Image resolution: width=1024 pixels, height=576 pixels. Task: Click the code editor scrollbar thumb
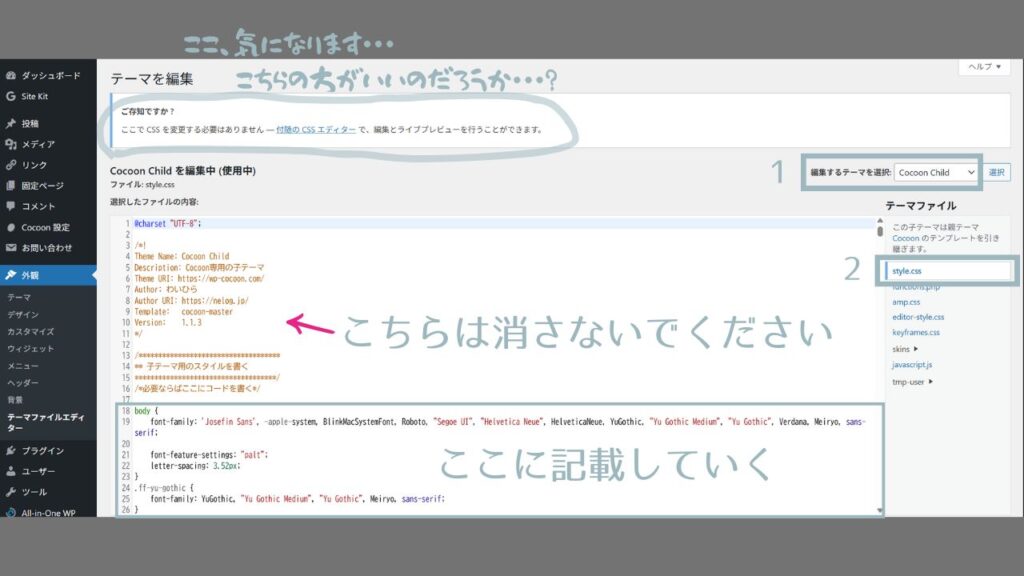pos(880,231)
